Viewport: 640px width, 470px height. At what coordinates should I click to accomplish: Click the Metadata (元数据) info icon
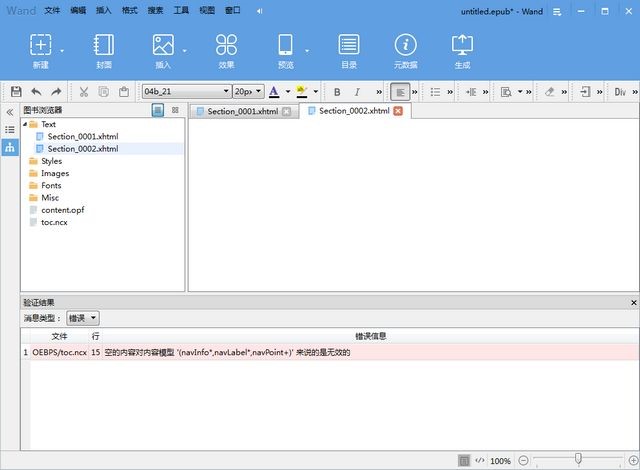pyautogui.click(x=405, y=45)
